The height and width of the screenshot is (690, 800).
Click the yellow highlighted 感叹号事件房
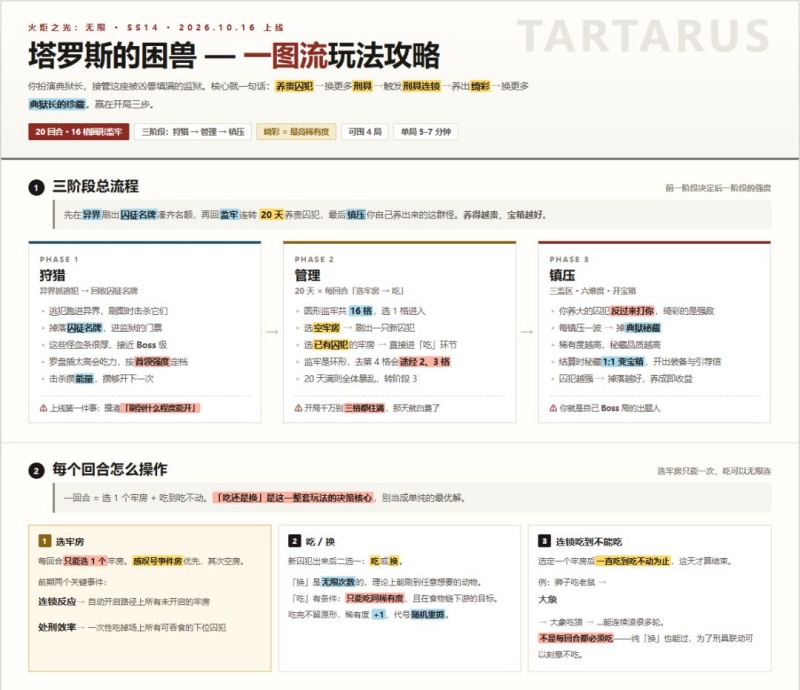click(x=157, y=561)
